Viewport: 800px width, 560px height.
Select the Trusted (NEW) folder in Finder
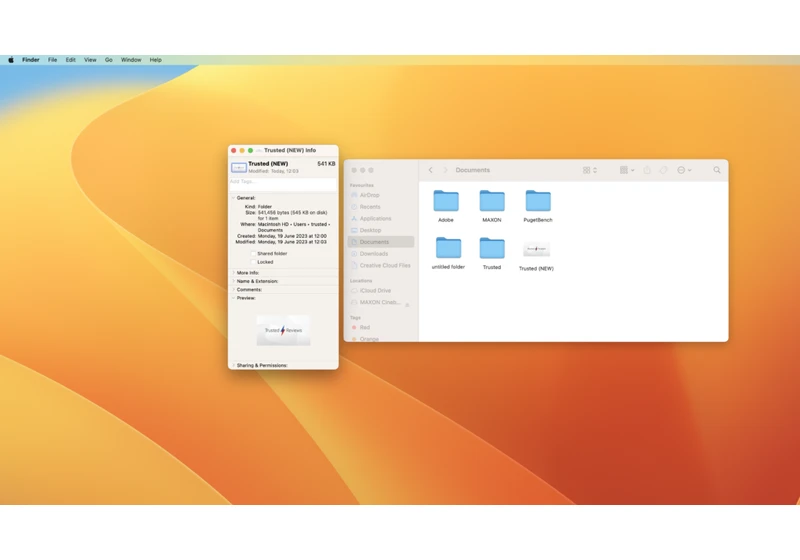(536, 249)
